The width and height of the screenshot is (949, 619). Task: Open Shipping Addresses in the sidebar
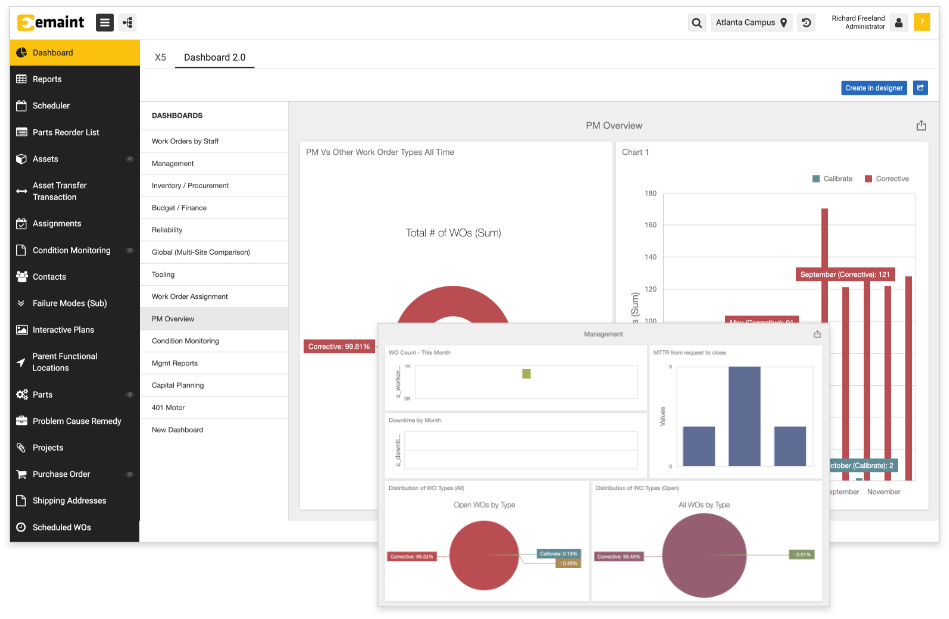point(75,501)
